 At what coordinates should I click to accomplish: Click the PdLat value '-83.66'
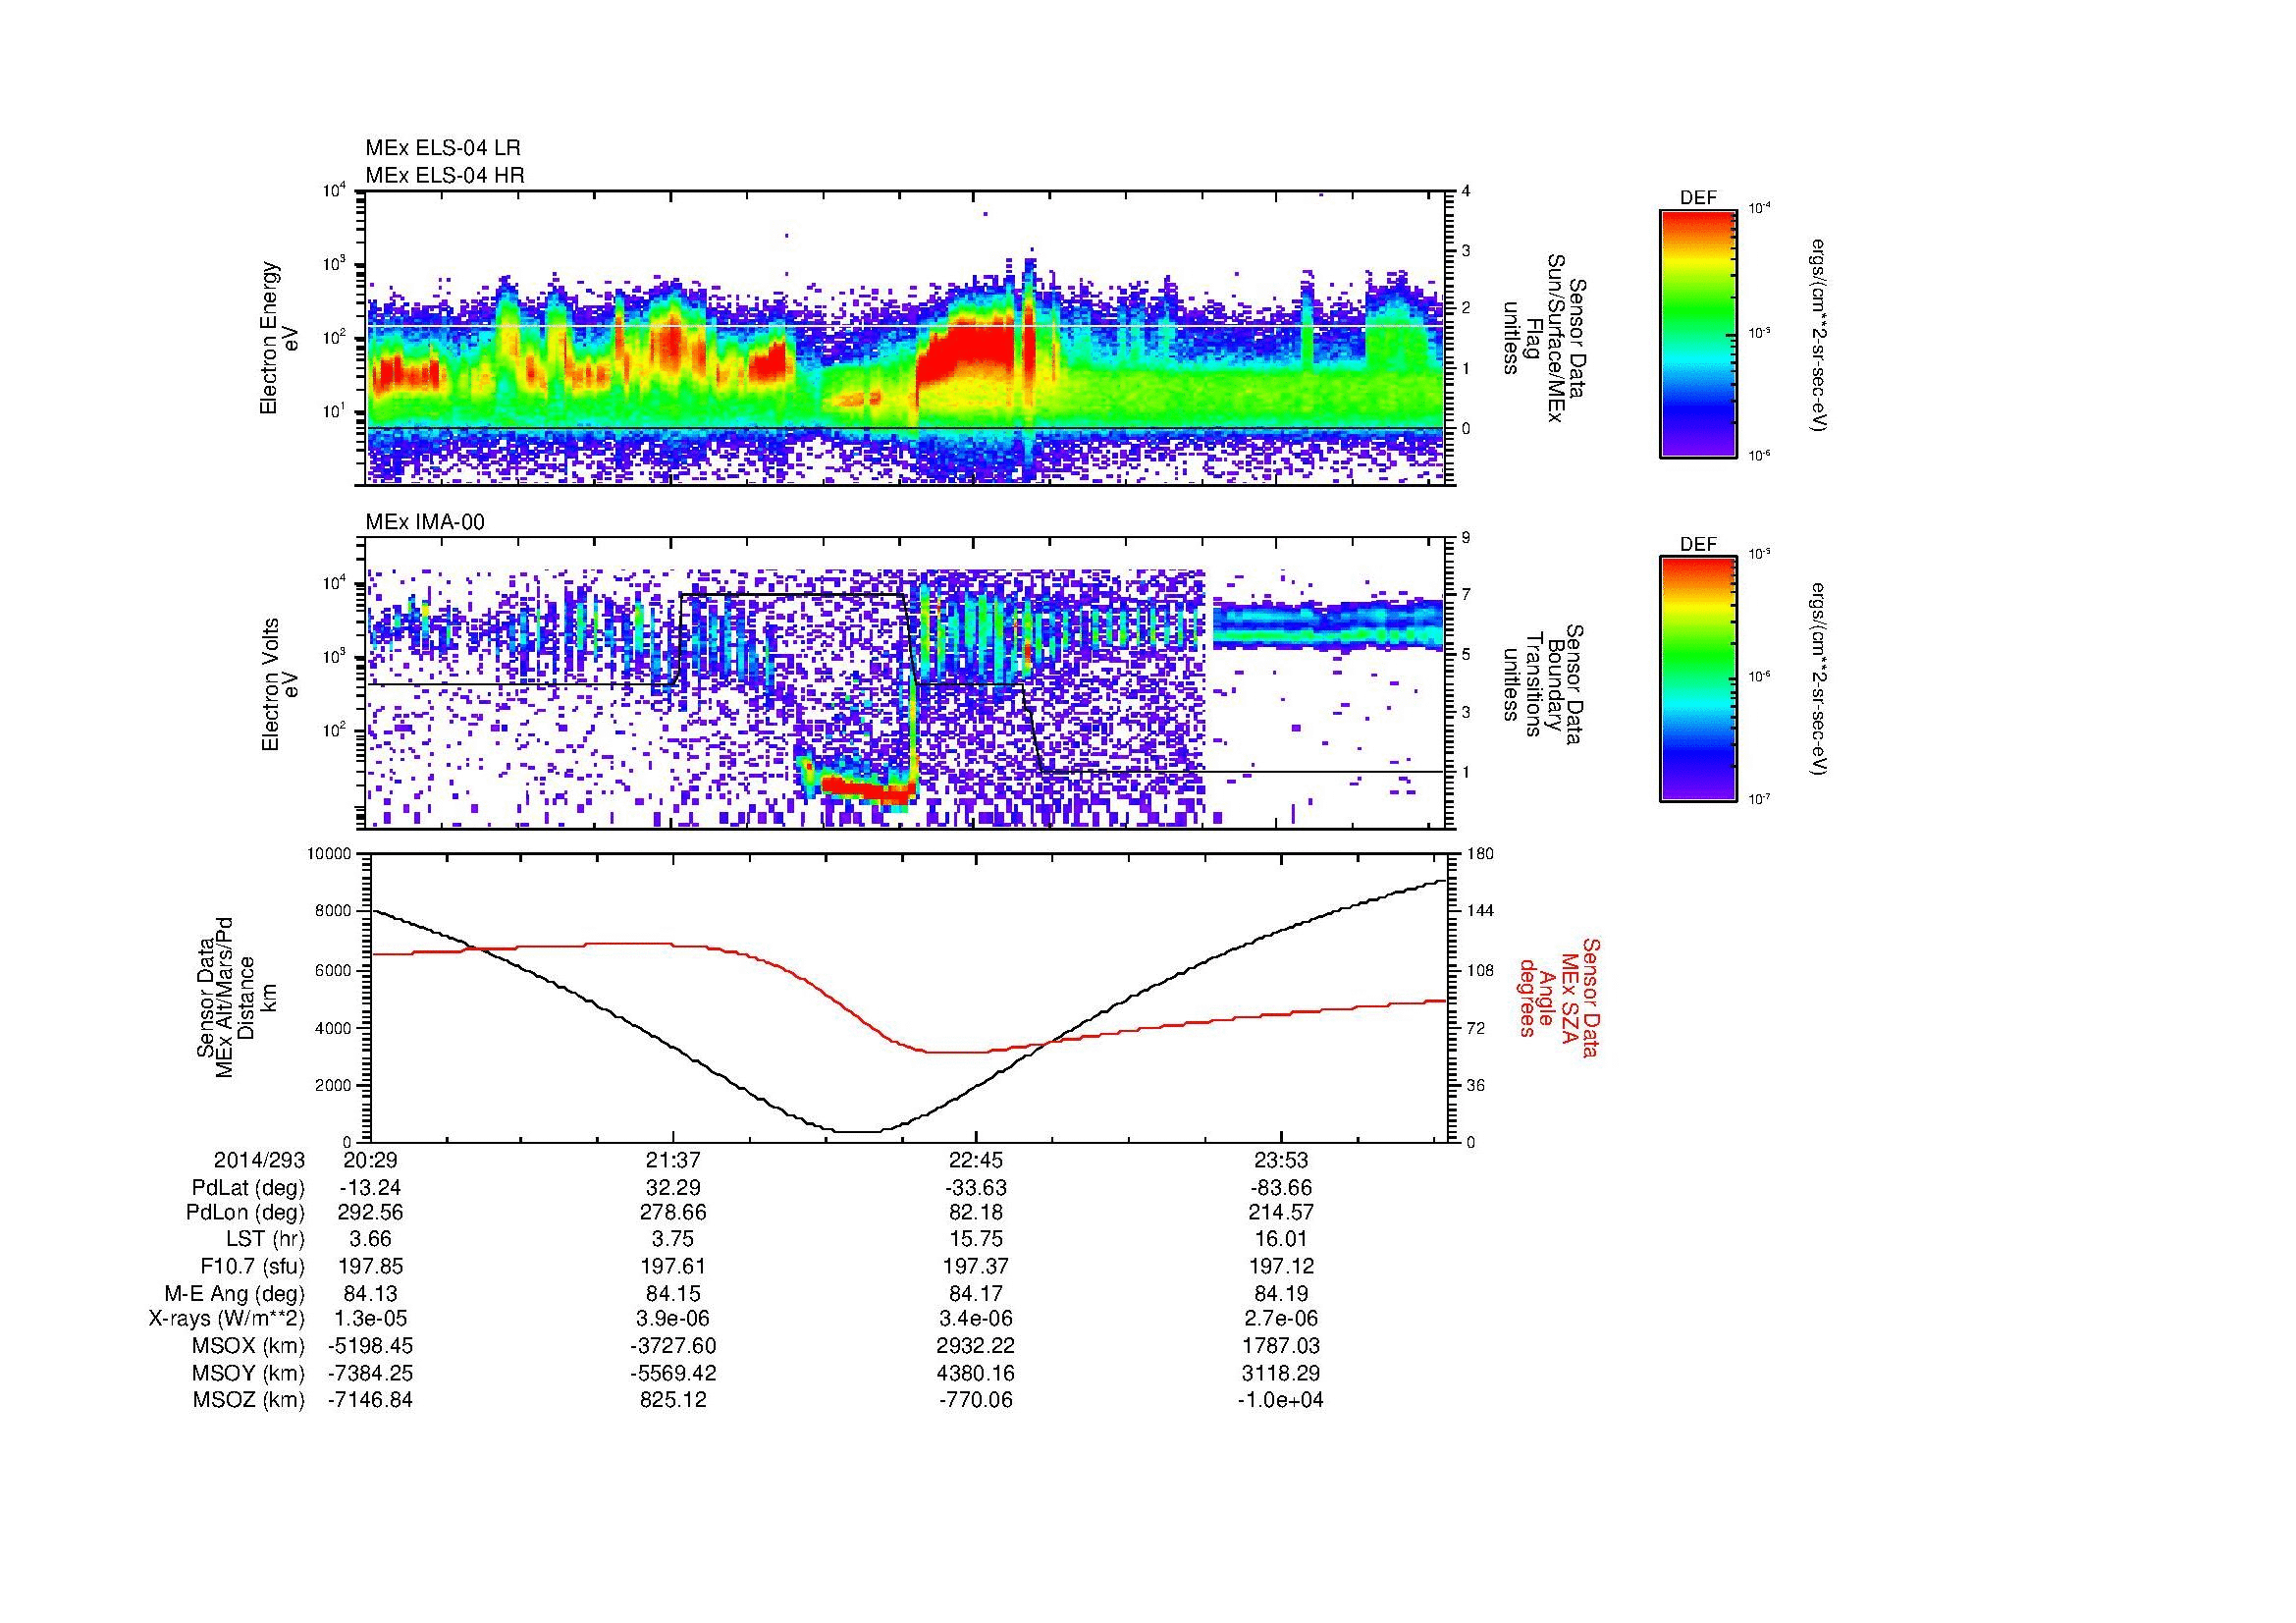pyautogui.click(x=1281, y=1189)
